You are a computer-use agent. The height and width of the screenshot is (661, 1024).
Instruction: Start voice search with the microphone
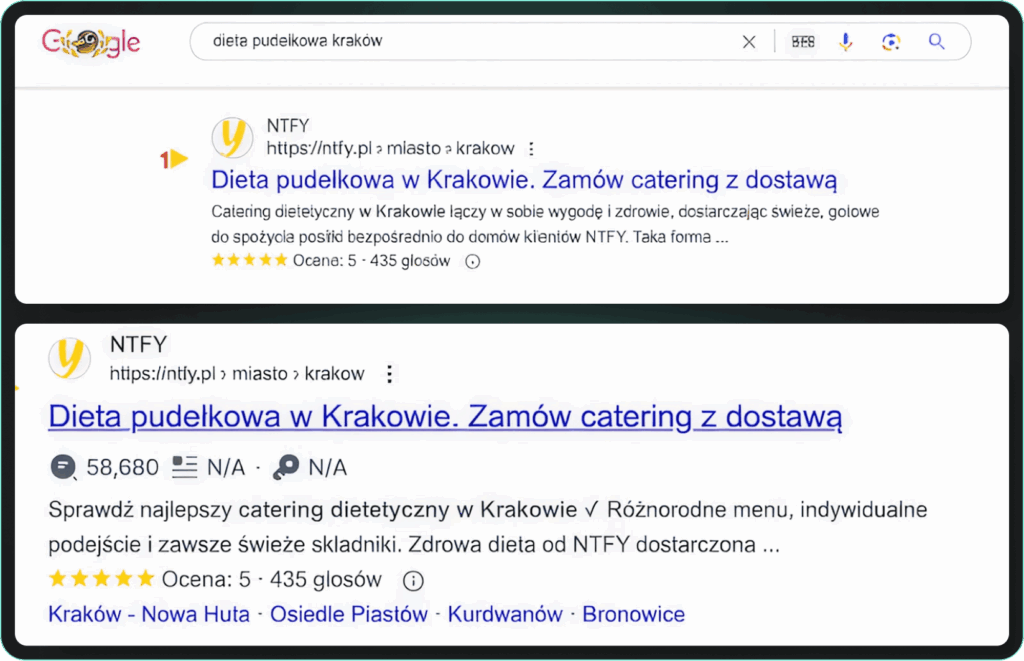[x=846, y=42]
